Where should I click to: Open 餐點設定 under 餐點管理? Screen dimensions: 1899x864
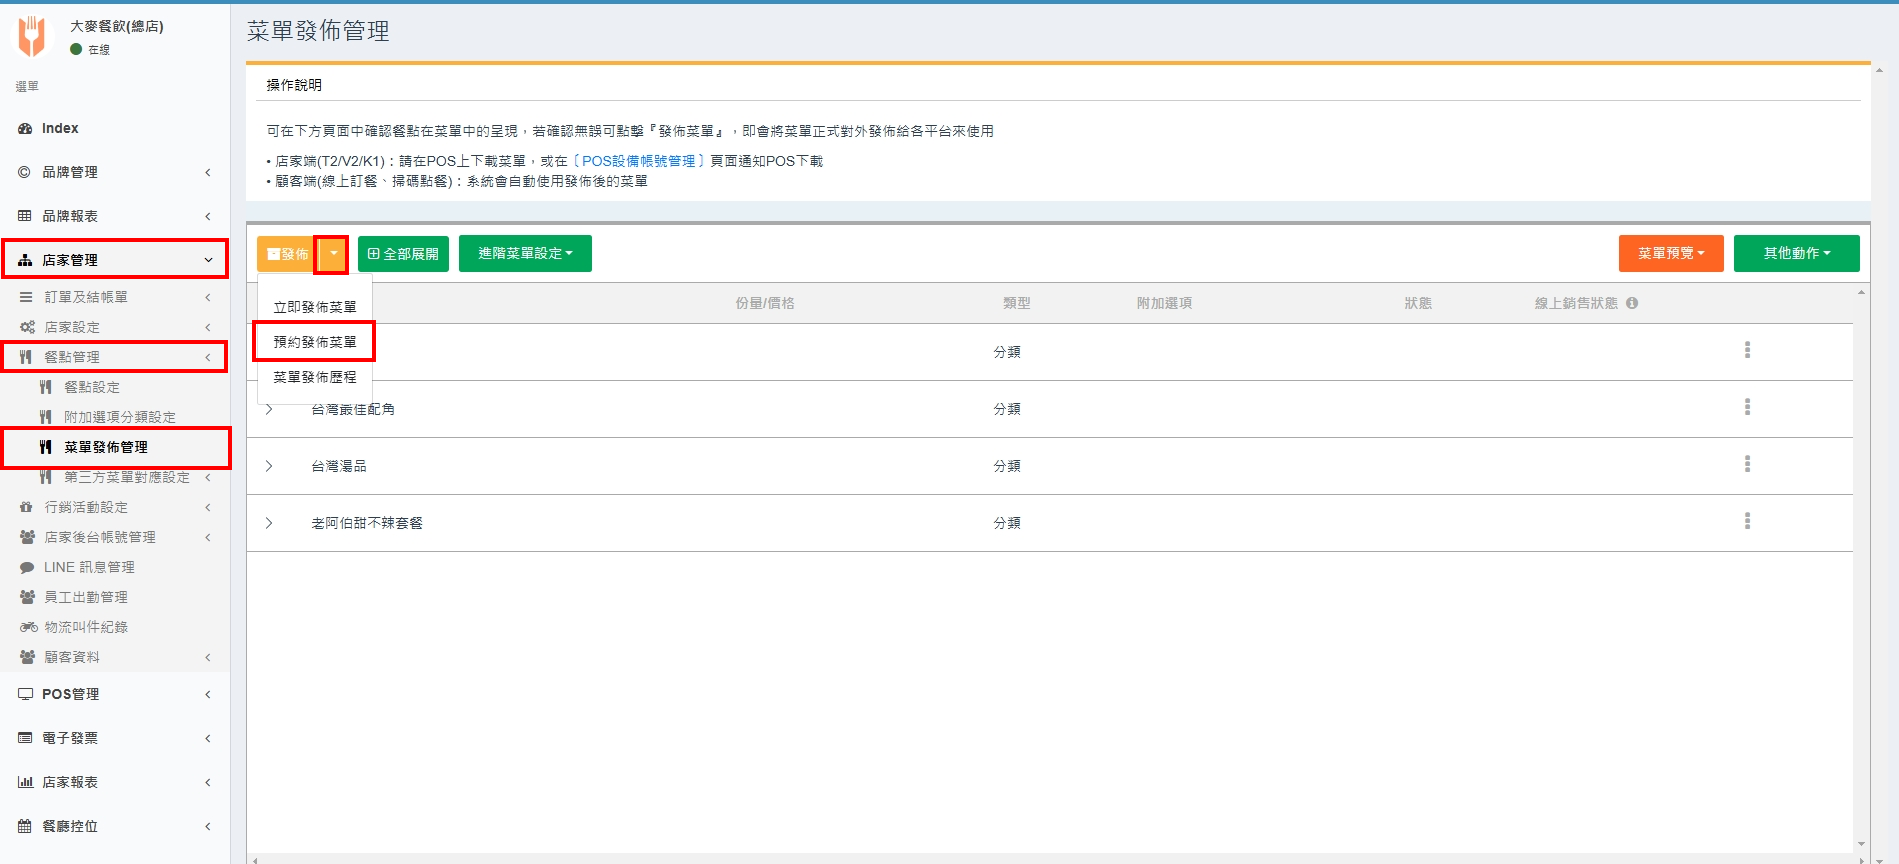[92, 387]
